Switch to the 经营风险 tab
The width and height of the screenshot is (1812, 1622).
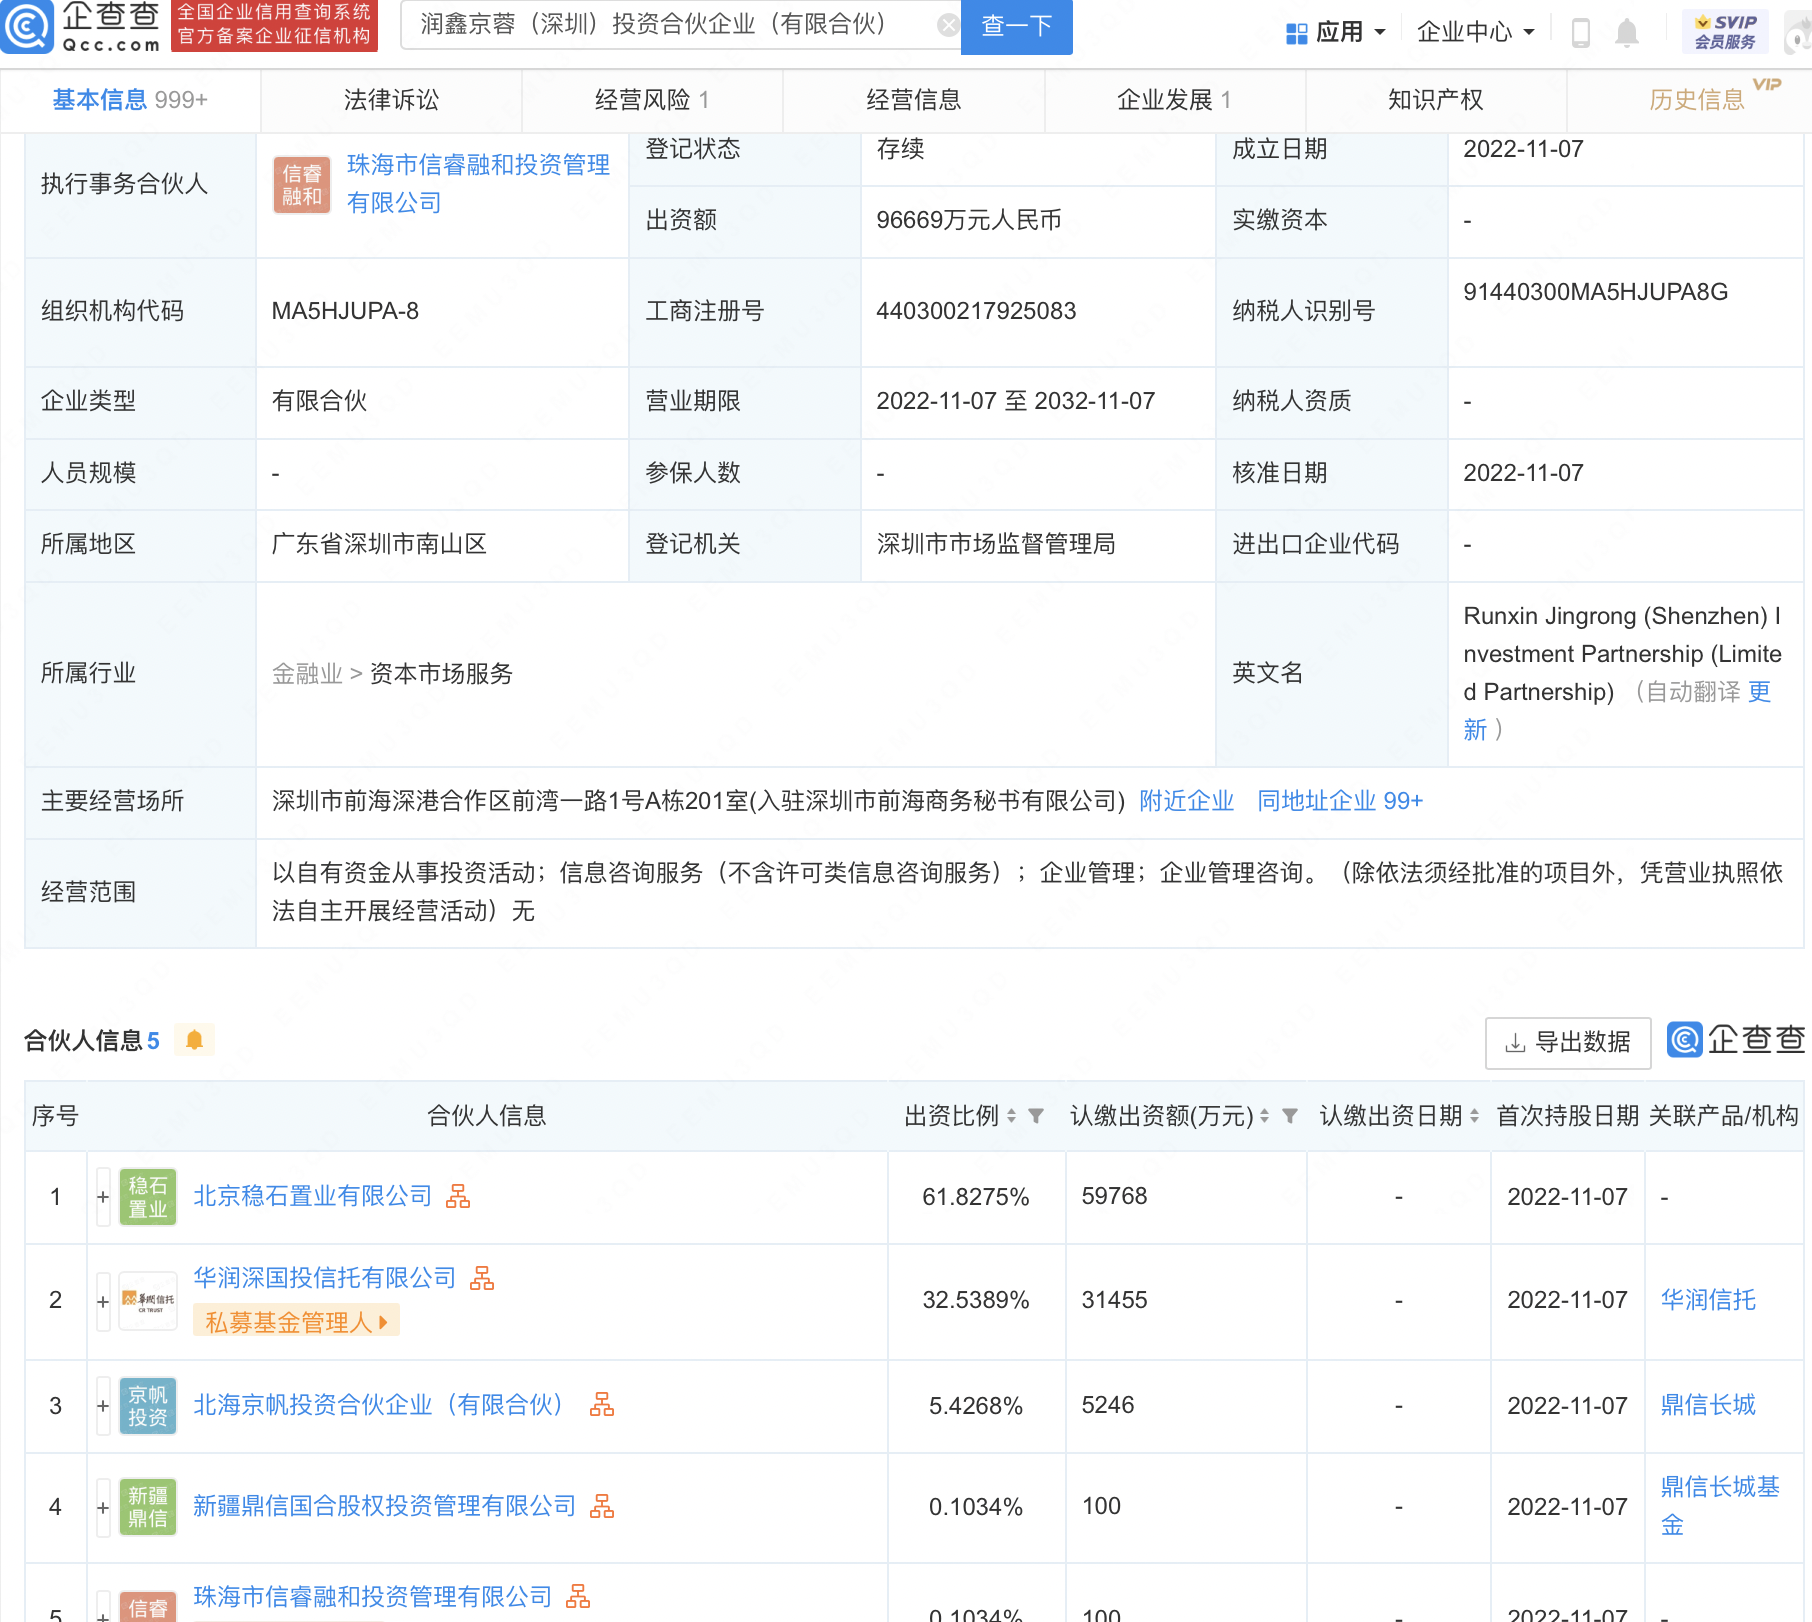point(652,100)
